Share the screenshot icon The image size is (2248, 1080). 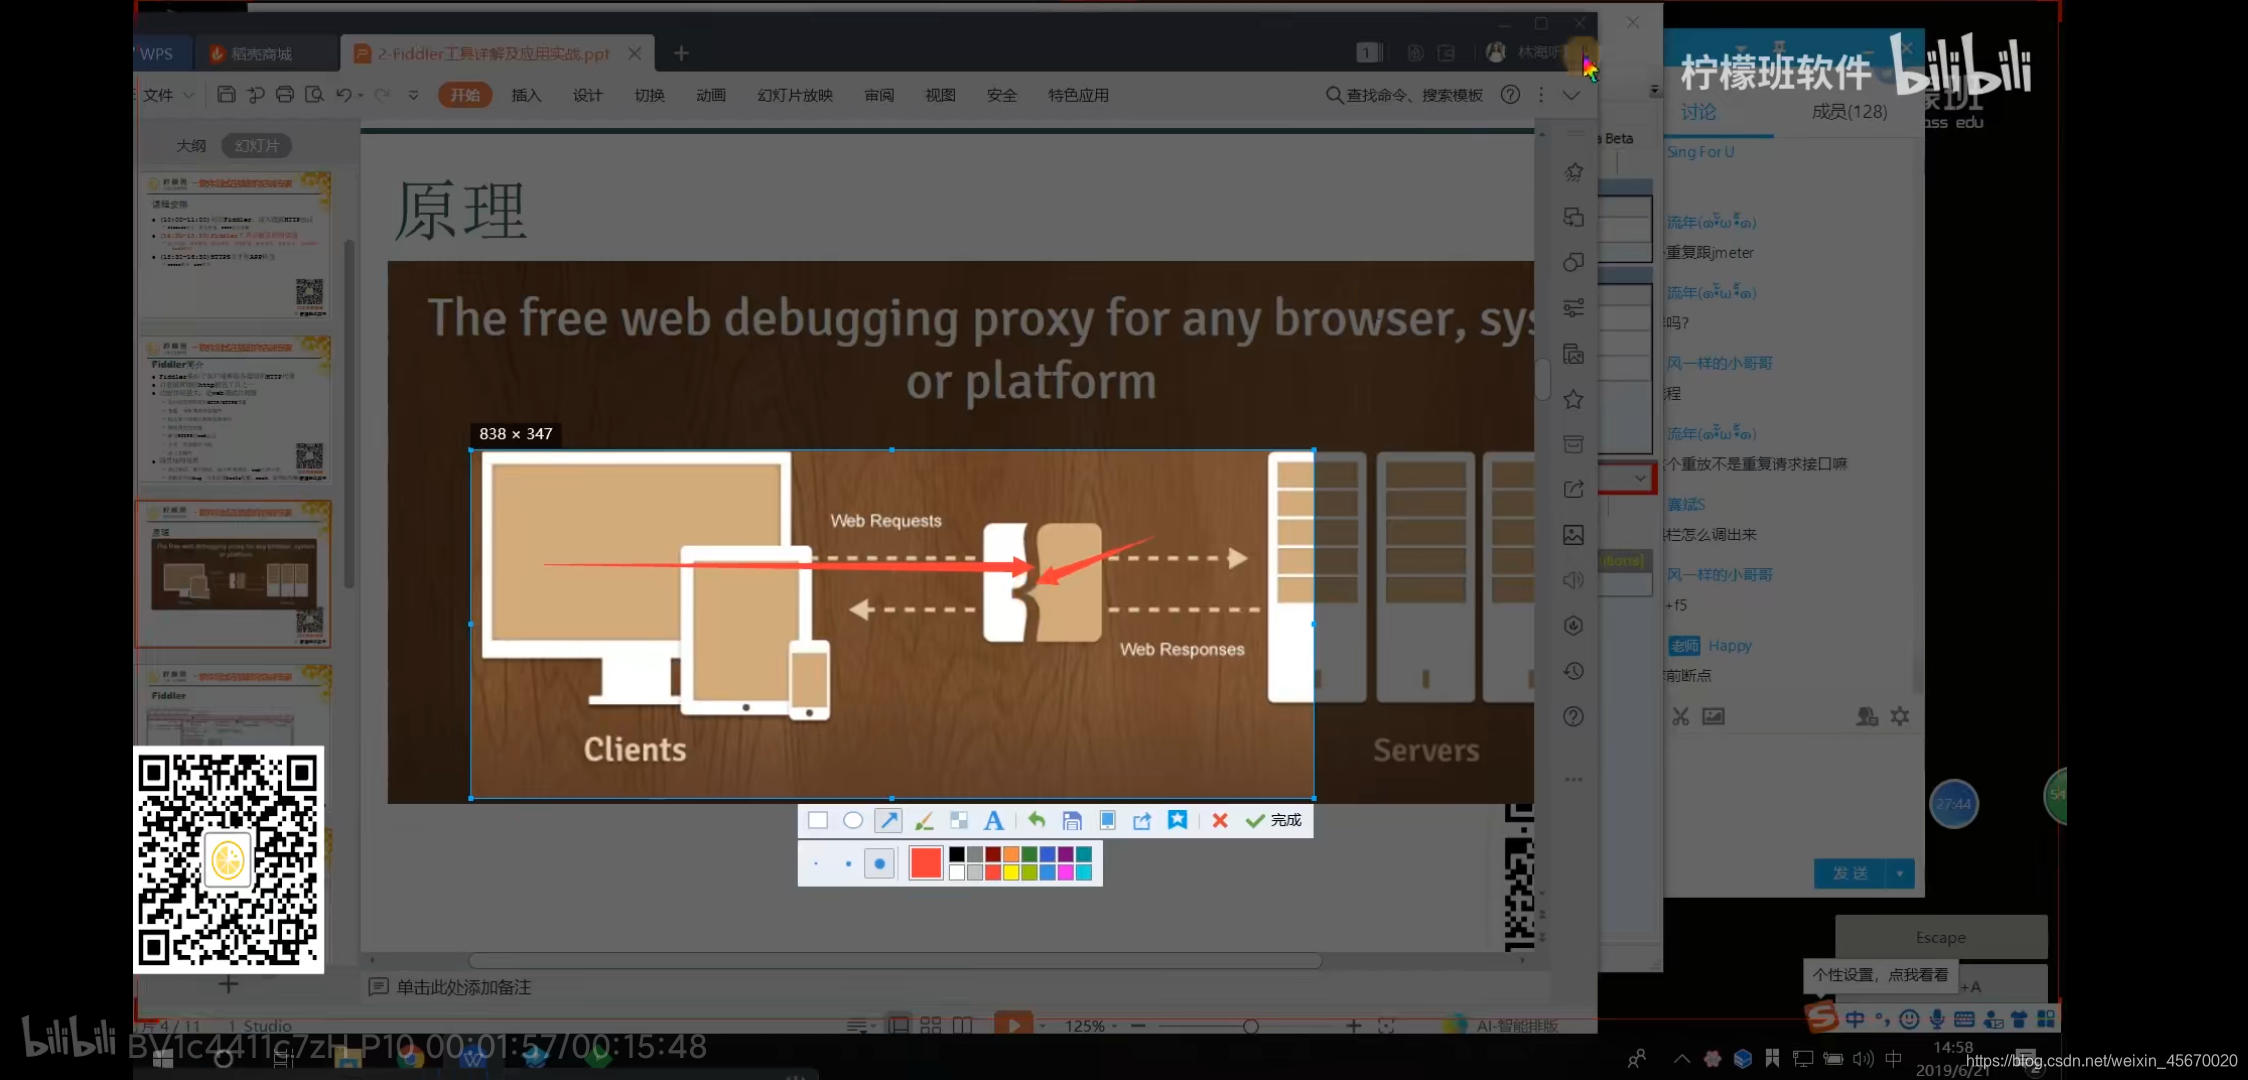(x=1142, y=821)
